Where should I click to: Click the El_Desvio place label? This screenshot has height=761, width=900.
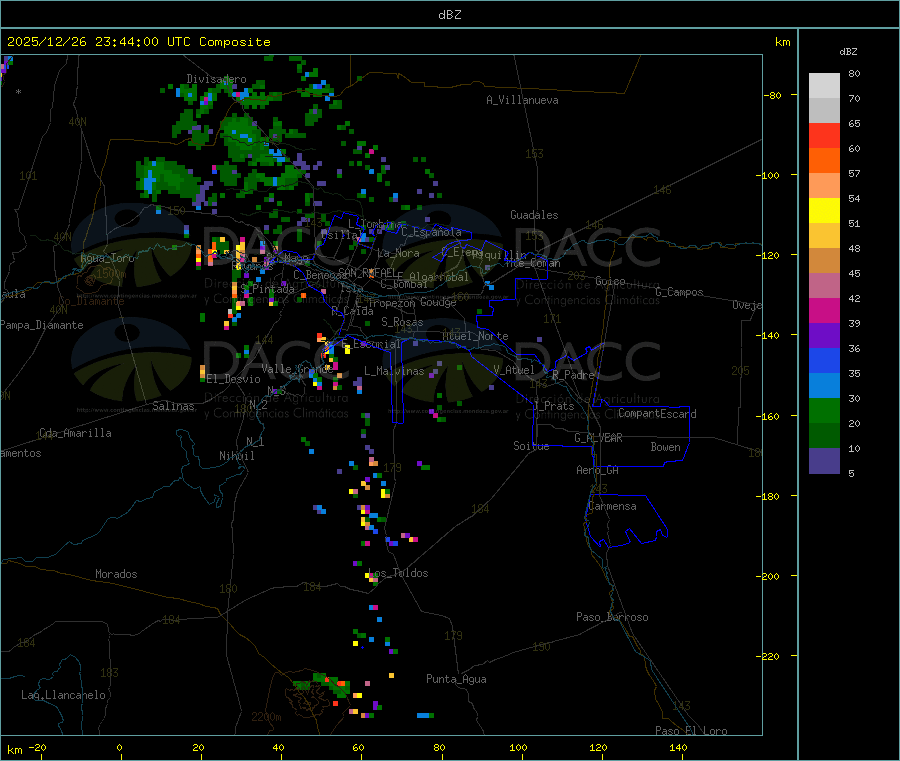click(x=233, y=379)
